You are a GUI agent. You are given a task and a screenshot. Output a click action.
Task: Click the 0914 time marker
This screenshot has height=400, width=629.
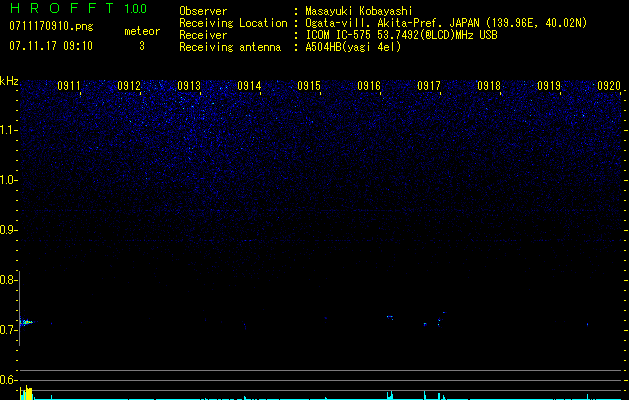click(249, 86)
